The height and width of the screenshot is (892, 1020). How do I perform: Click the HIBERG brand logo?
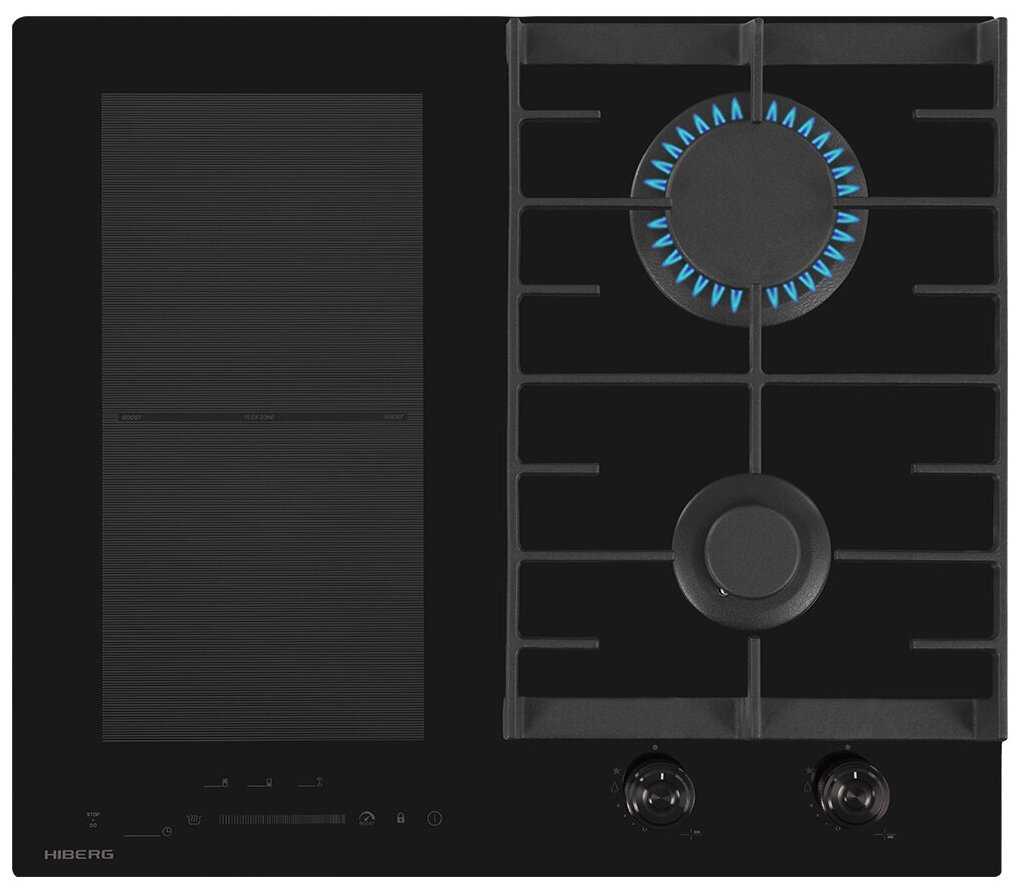tap(79, 855)
